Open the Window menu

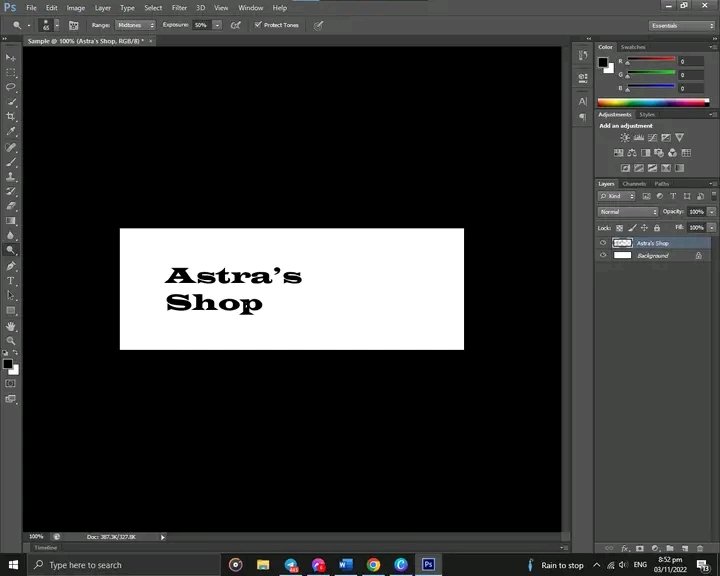pos(251,8)
